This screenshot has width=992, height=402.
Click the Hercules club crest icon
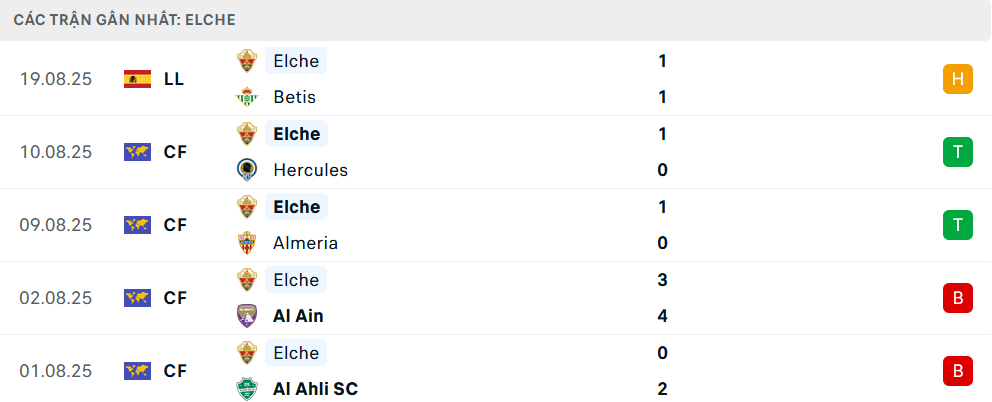[x=247, y=170]
